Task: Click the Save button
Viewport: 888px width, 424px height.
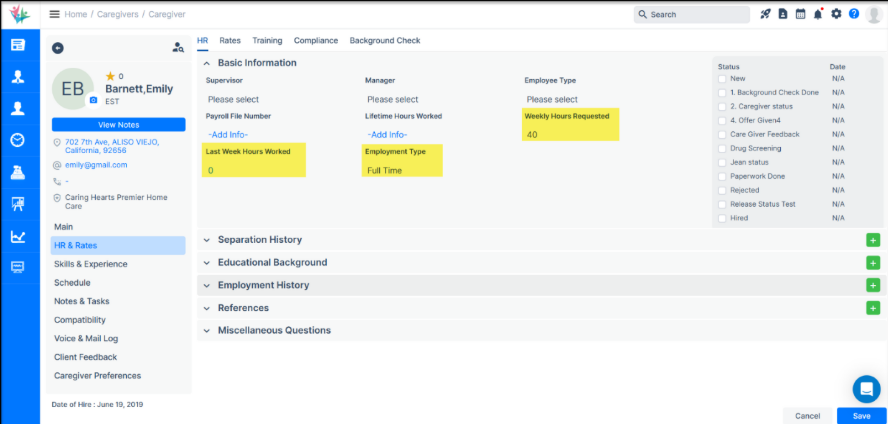Action: pos(860,415)
